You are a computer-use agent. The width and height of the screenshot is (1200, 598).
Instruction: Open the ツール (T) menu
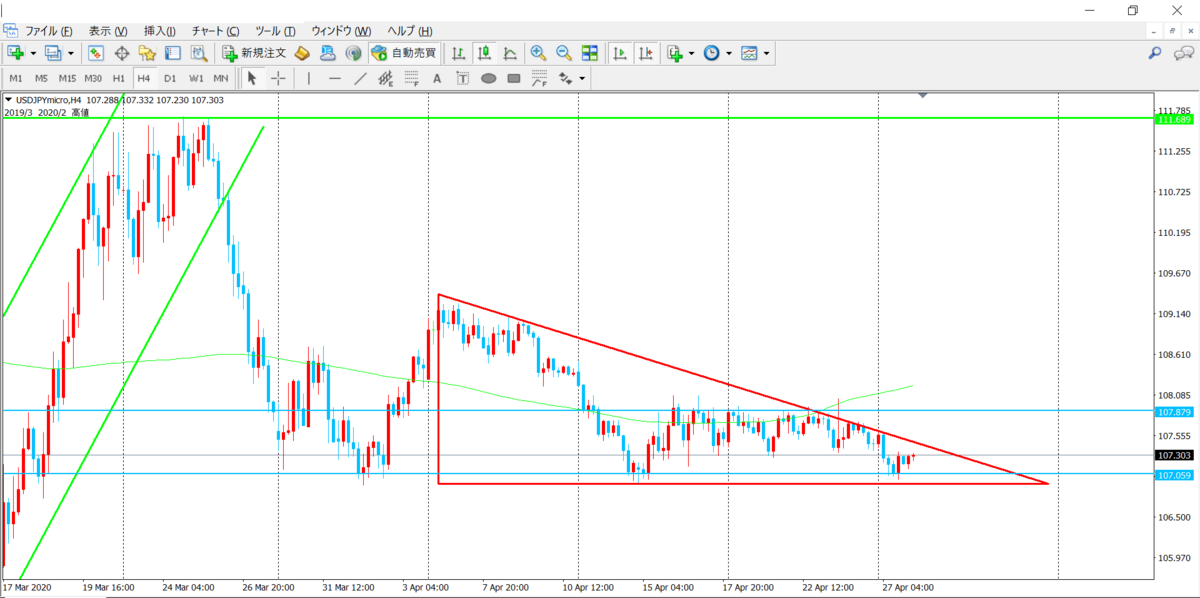(275, 31)
